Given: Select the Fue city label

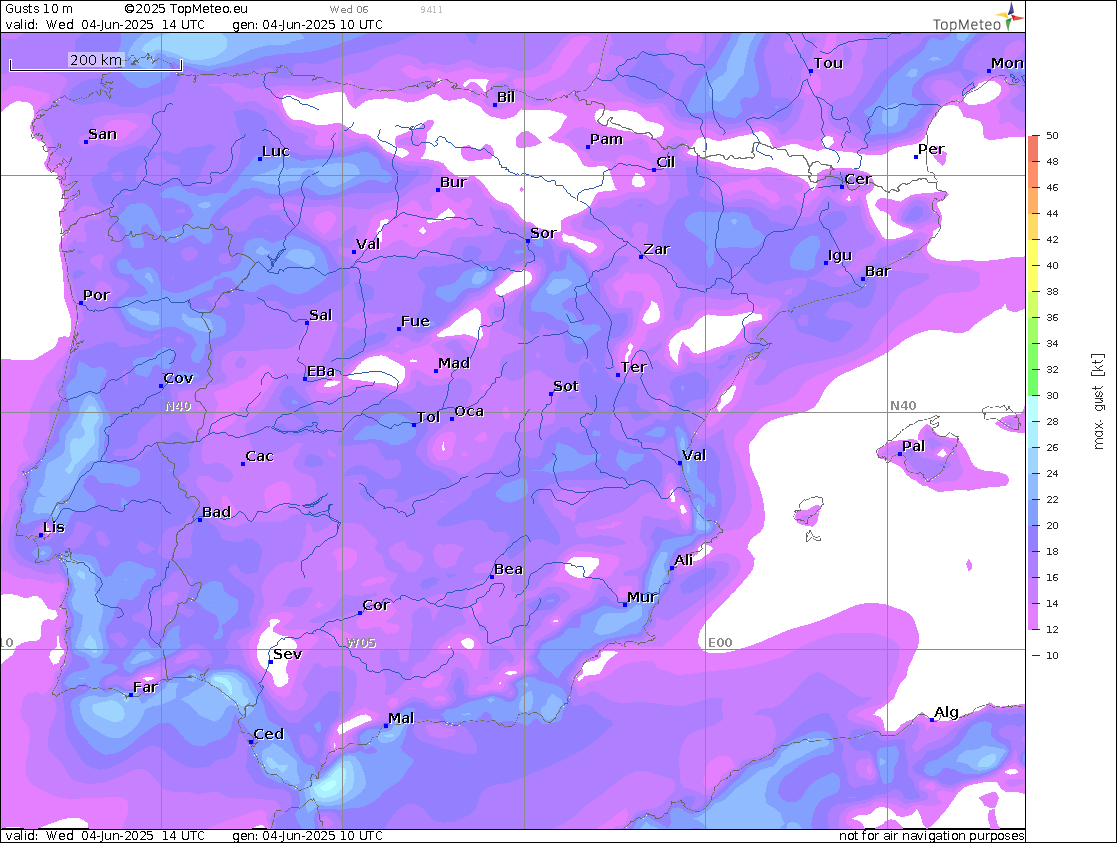Looking at the screenshot, I should click(415, 321).
